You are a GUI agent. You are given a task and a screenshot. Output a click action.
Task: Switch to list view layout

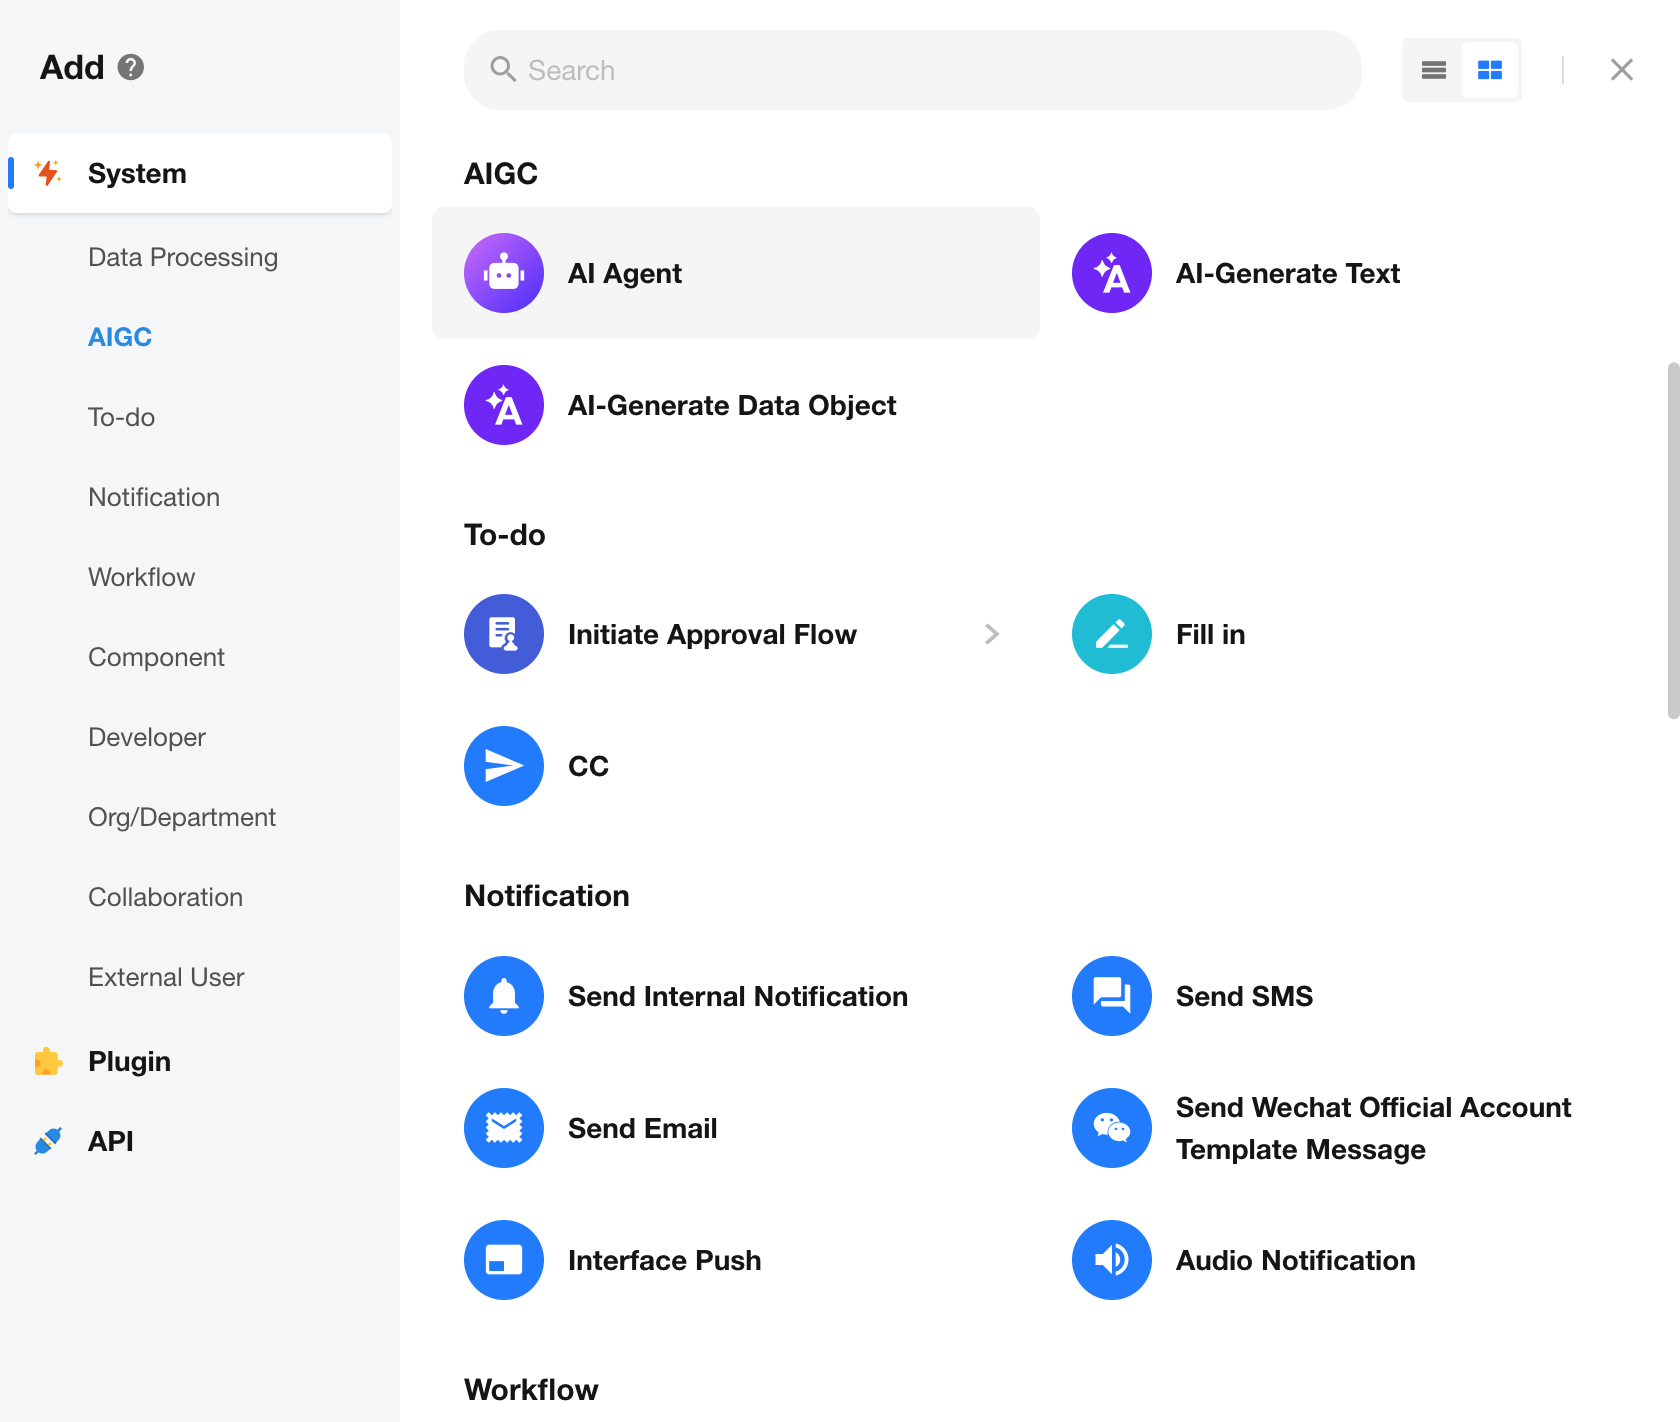point(1433,70)
